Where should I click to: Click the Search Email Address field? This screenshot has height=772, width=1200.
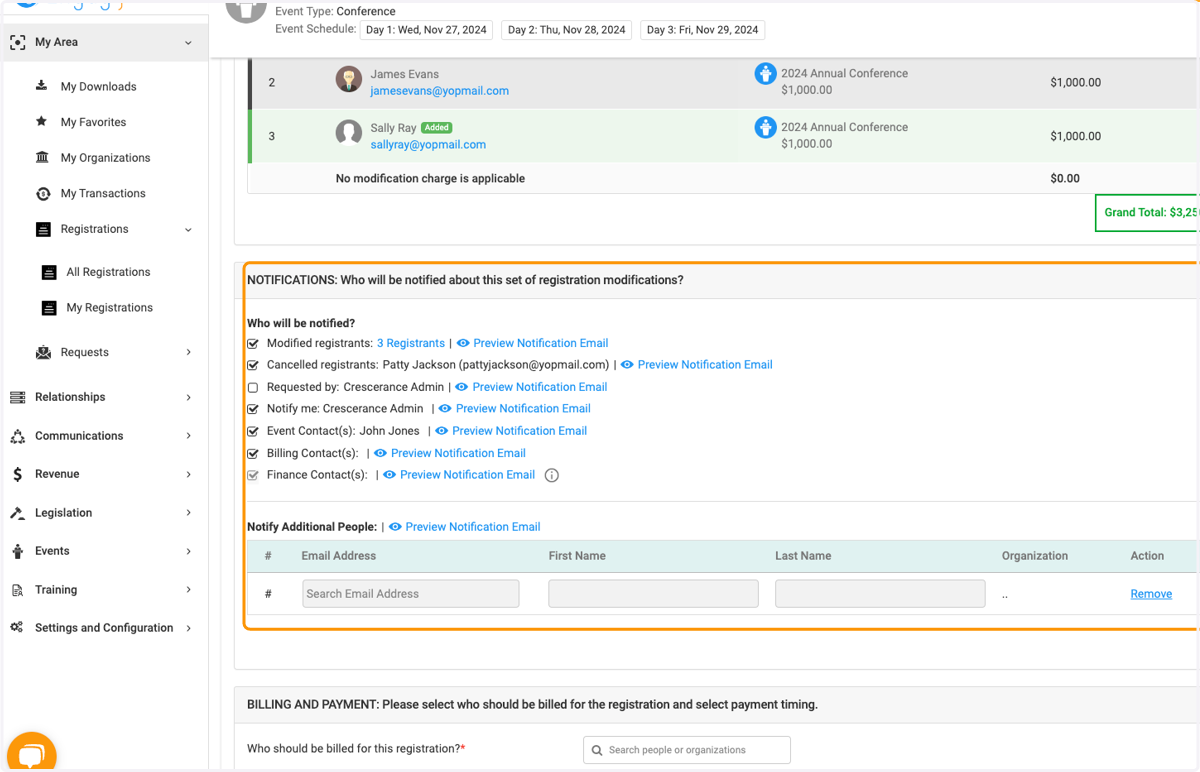click(x=411, y=594)
